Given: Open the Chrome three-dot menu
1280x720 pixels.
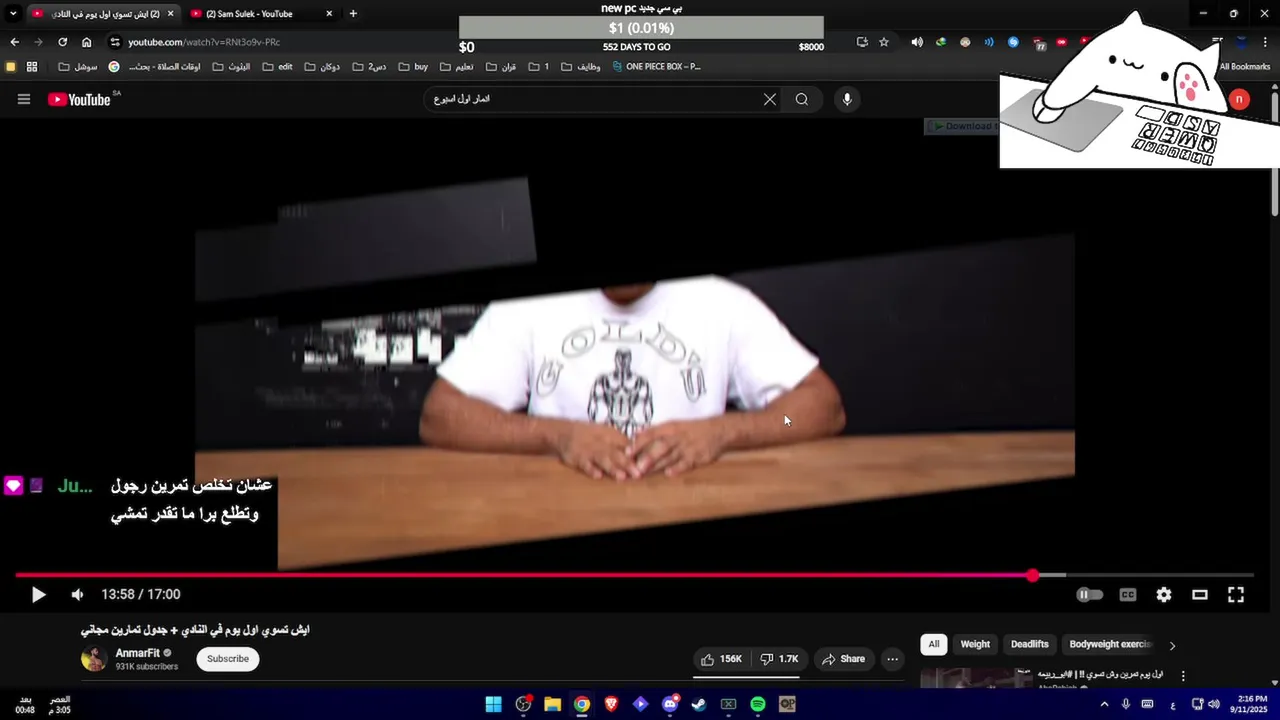Looking at the screenshot, I should point(1265,42).
